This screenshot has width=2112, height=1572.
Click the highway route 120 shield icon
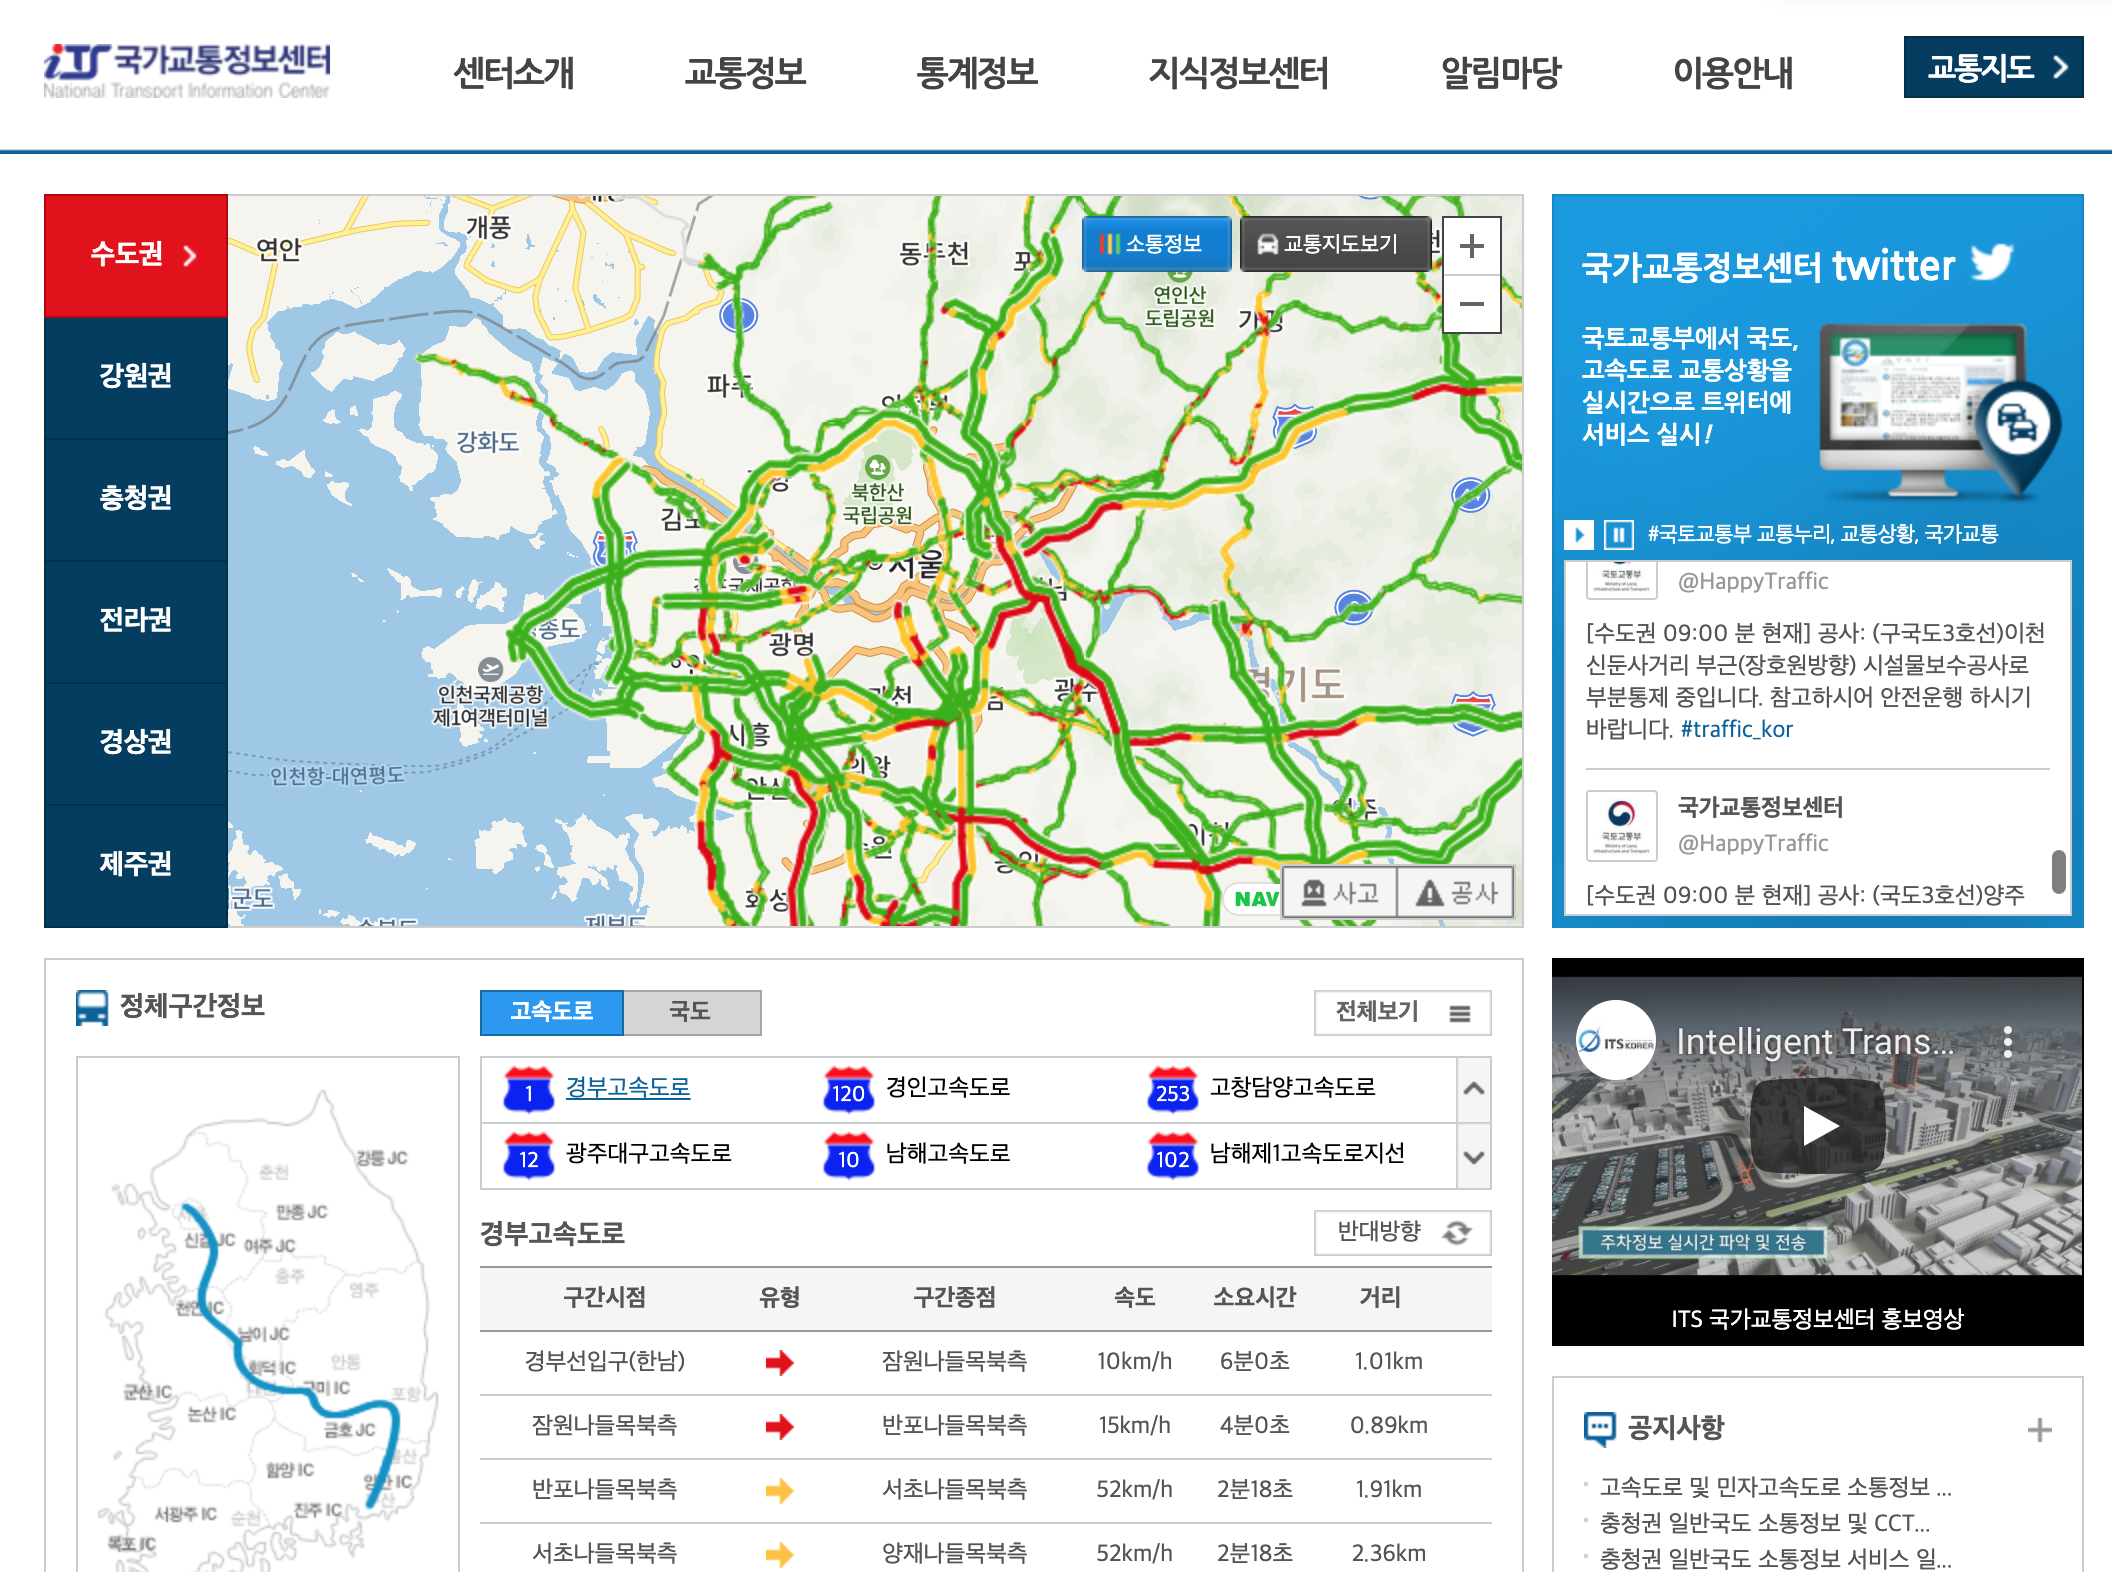(848, 1090)
